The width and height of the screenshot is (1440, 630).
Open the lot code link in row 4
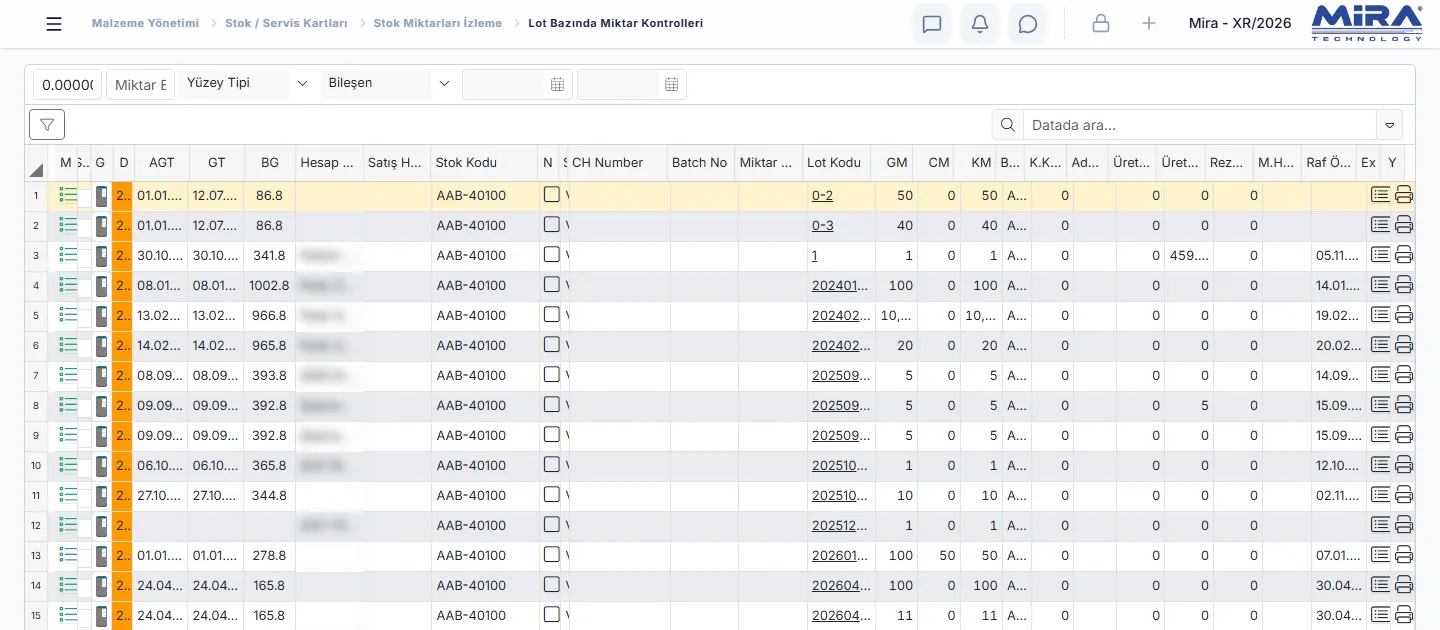pyautogui.click(x=840, y=286)
